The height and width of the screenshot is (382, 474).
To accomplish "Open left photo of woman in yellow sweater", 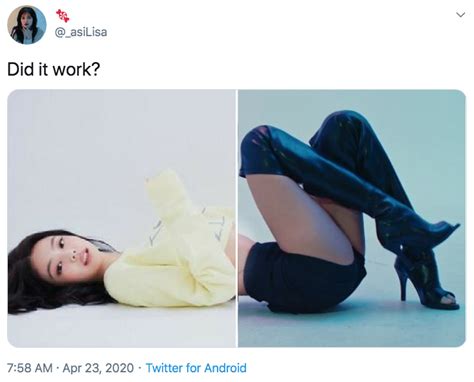I will point(122,218).
